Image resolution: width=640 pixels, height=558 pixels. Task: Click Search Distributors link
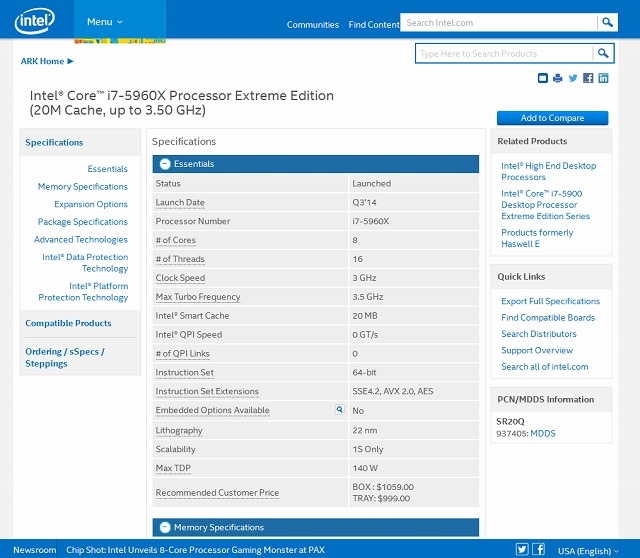pos(539,334)
